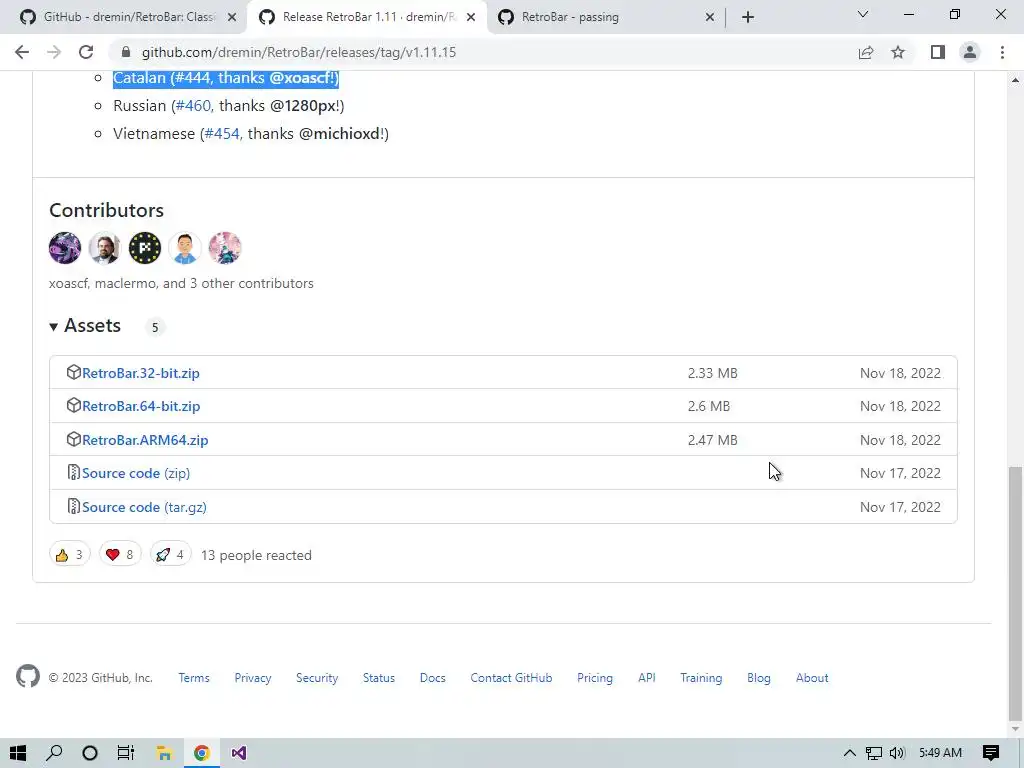Go back using the browser back arrow

pos(22,52)
